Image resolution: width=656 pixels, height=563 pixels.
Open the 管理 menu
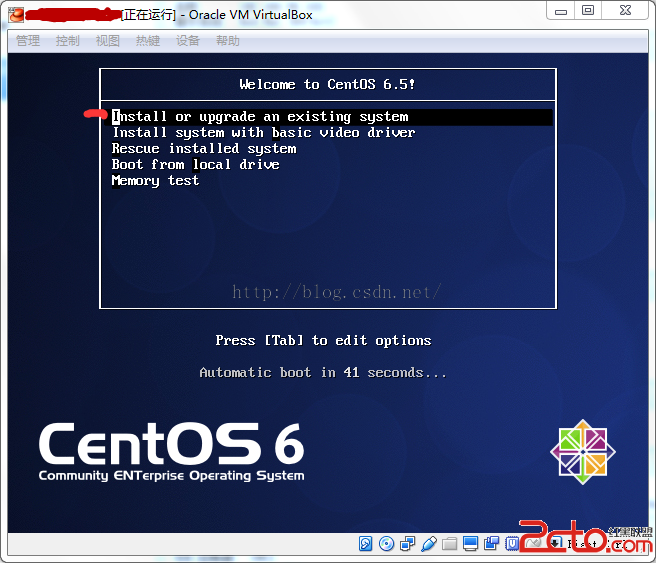[28, 41]
